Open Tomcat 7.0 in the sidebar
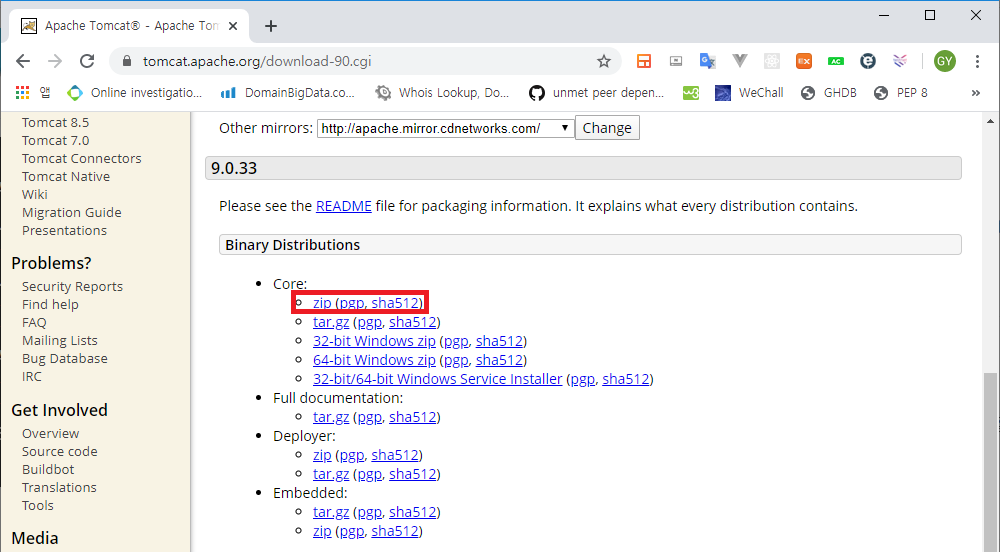 pyautogui.click(x=55, y=140)
